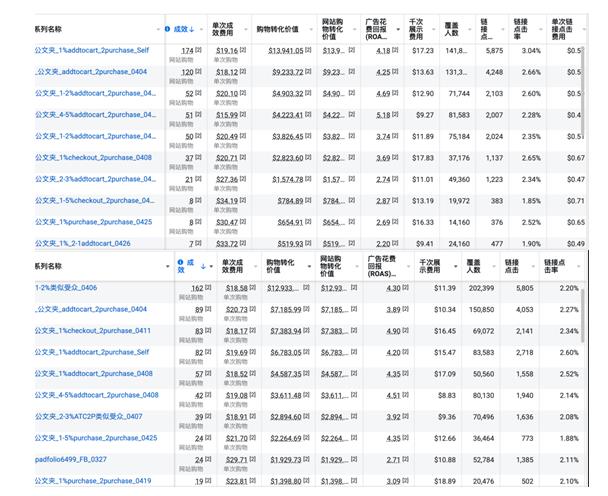
Task: Click CPM value $18.89
Action: click(444, 481)
